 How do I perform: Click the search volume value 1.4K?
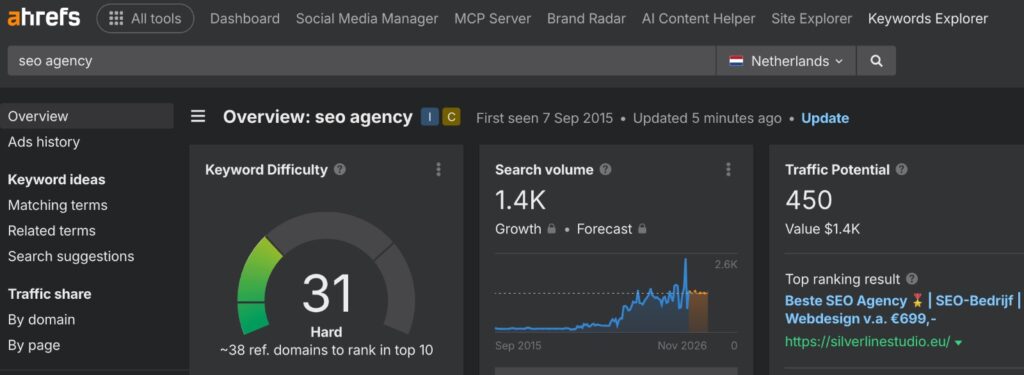(x=520, y=200)
